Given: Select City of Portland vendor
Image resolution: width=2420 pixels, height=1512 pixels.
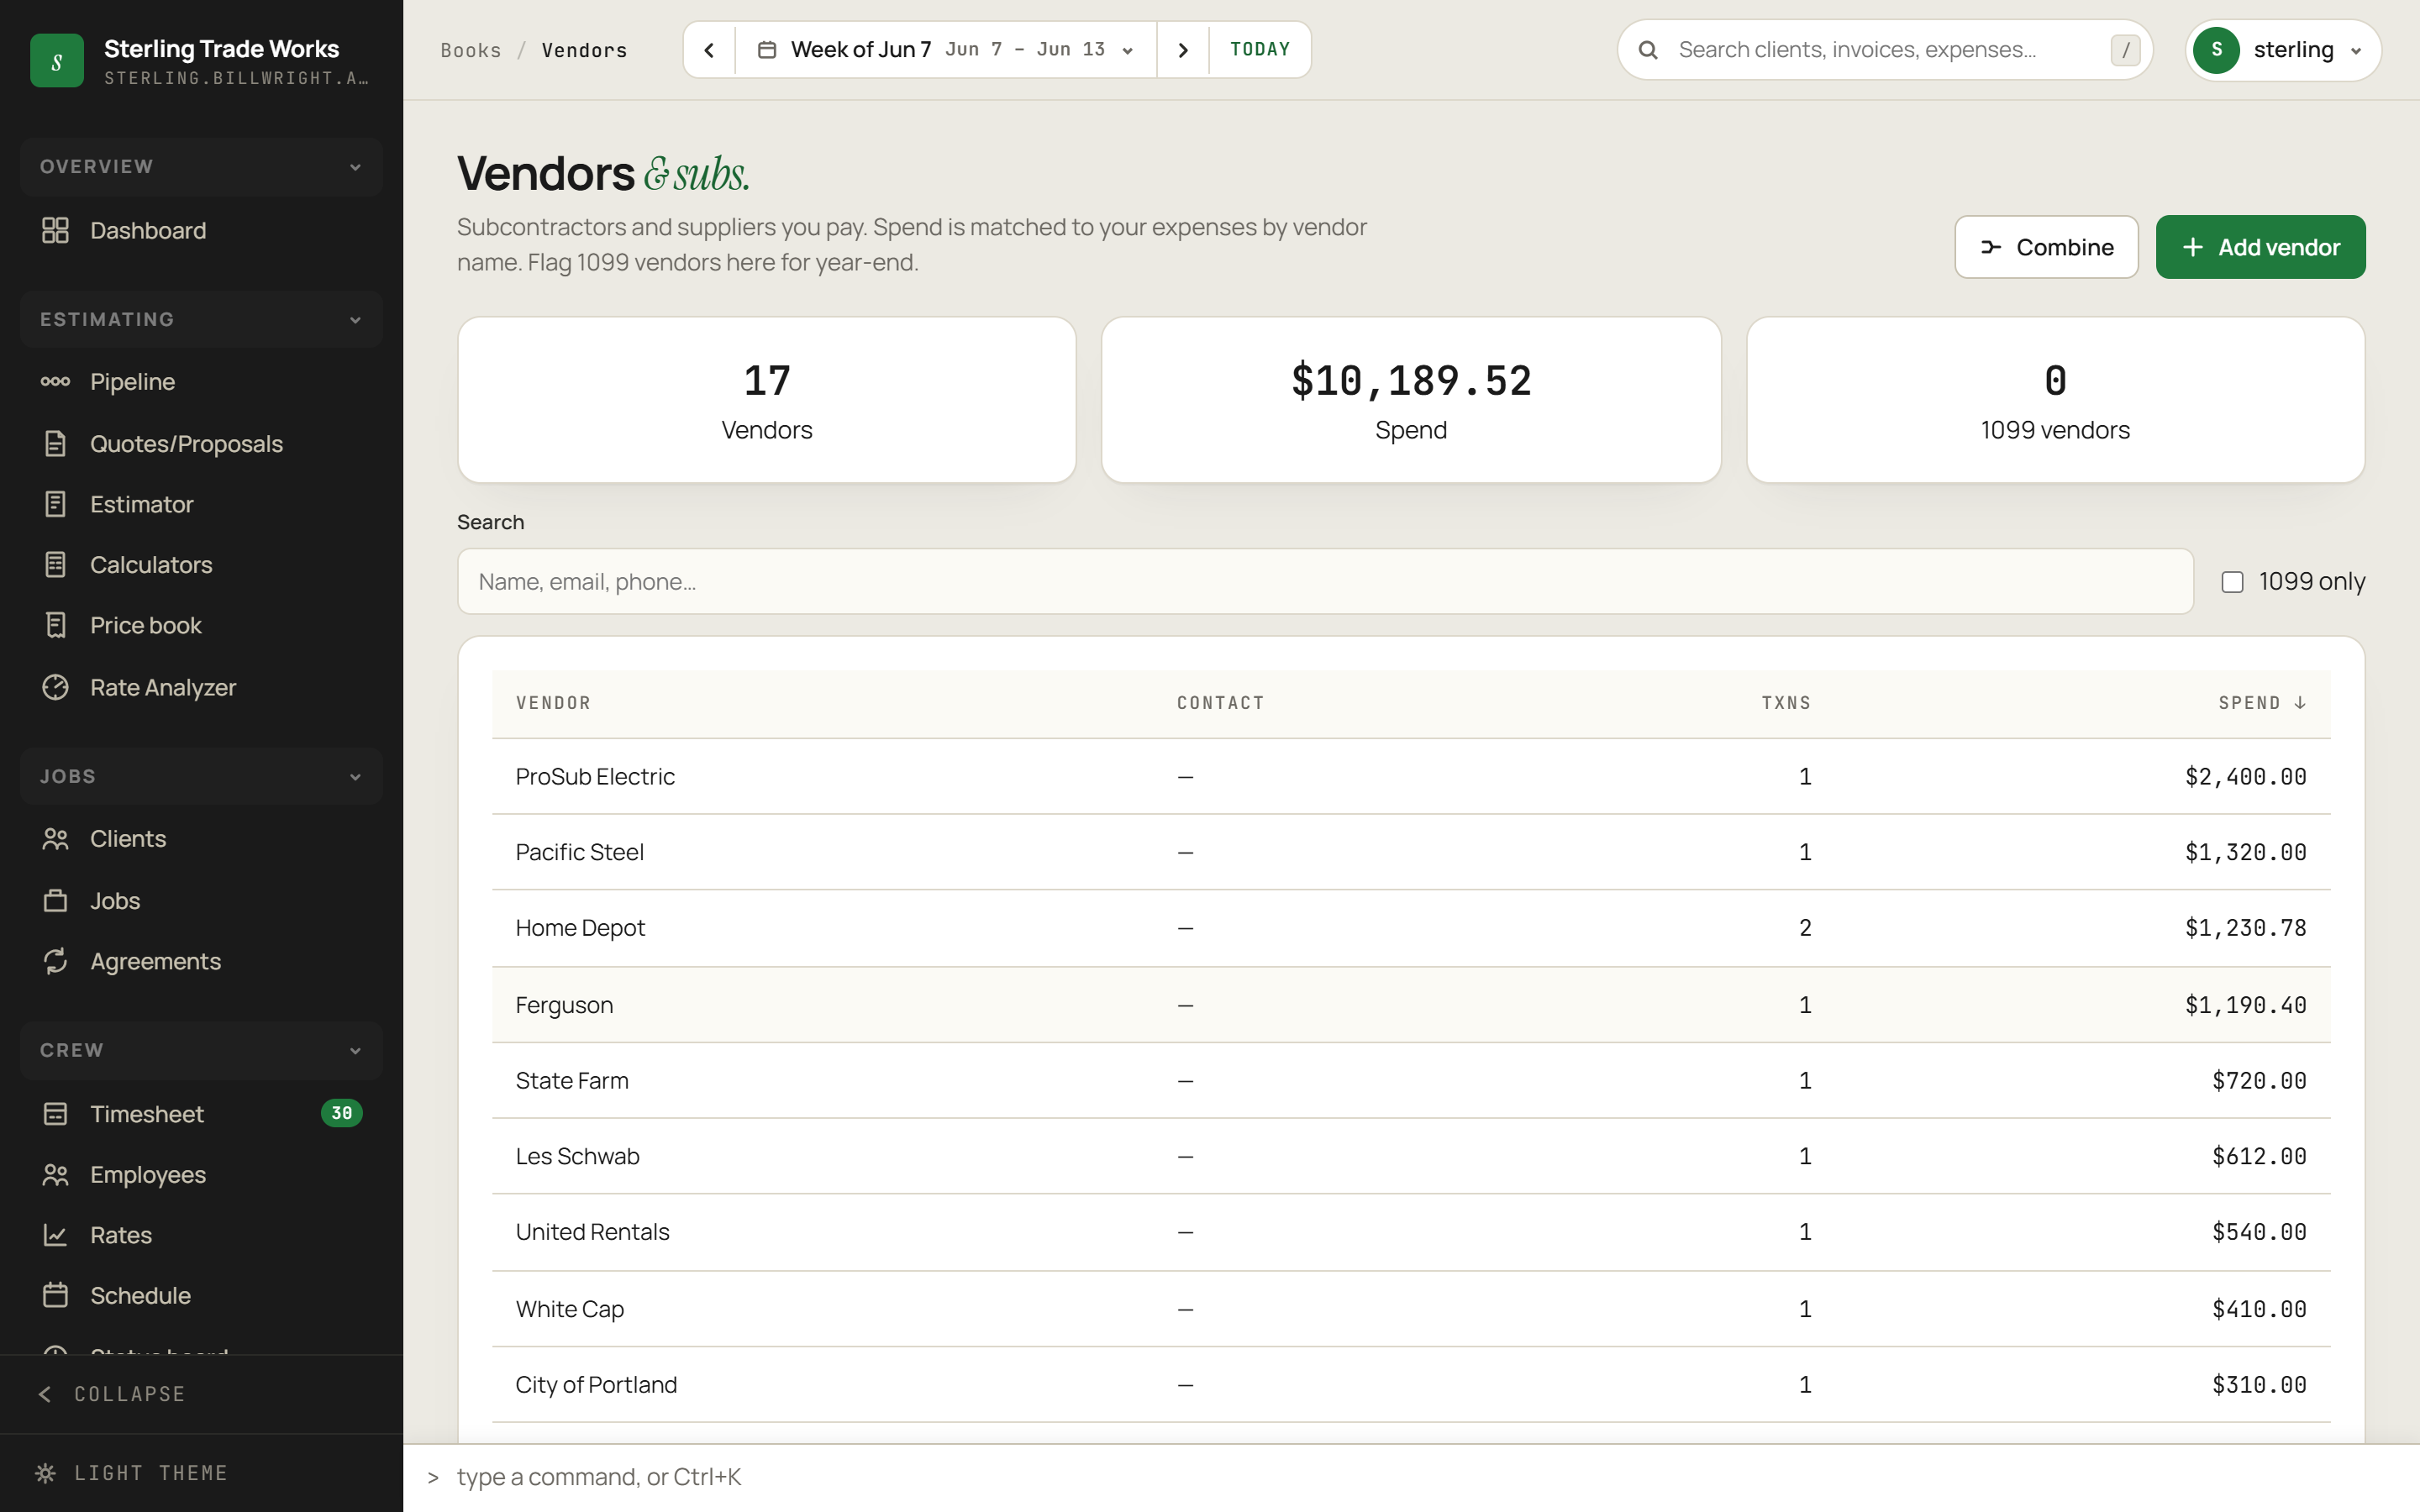Looking at the screenshot, I should click(1410, 1385).
